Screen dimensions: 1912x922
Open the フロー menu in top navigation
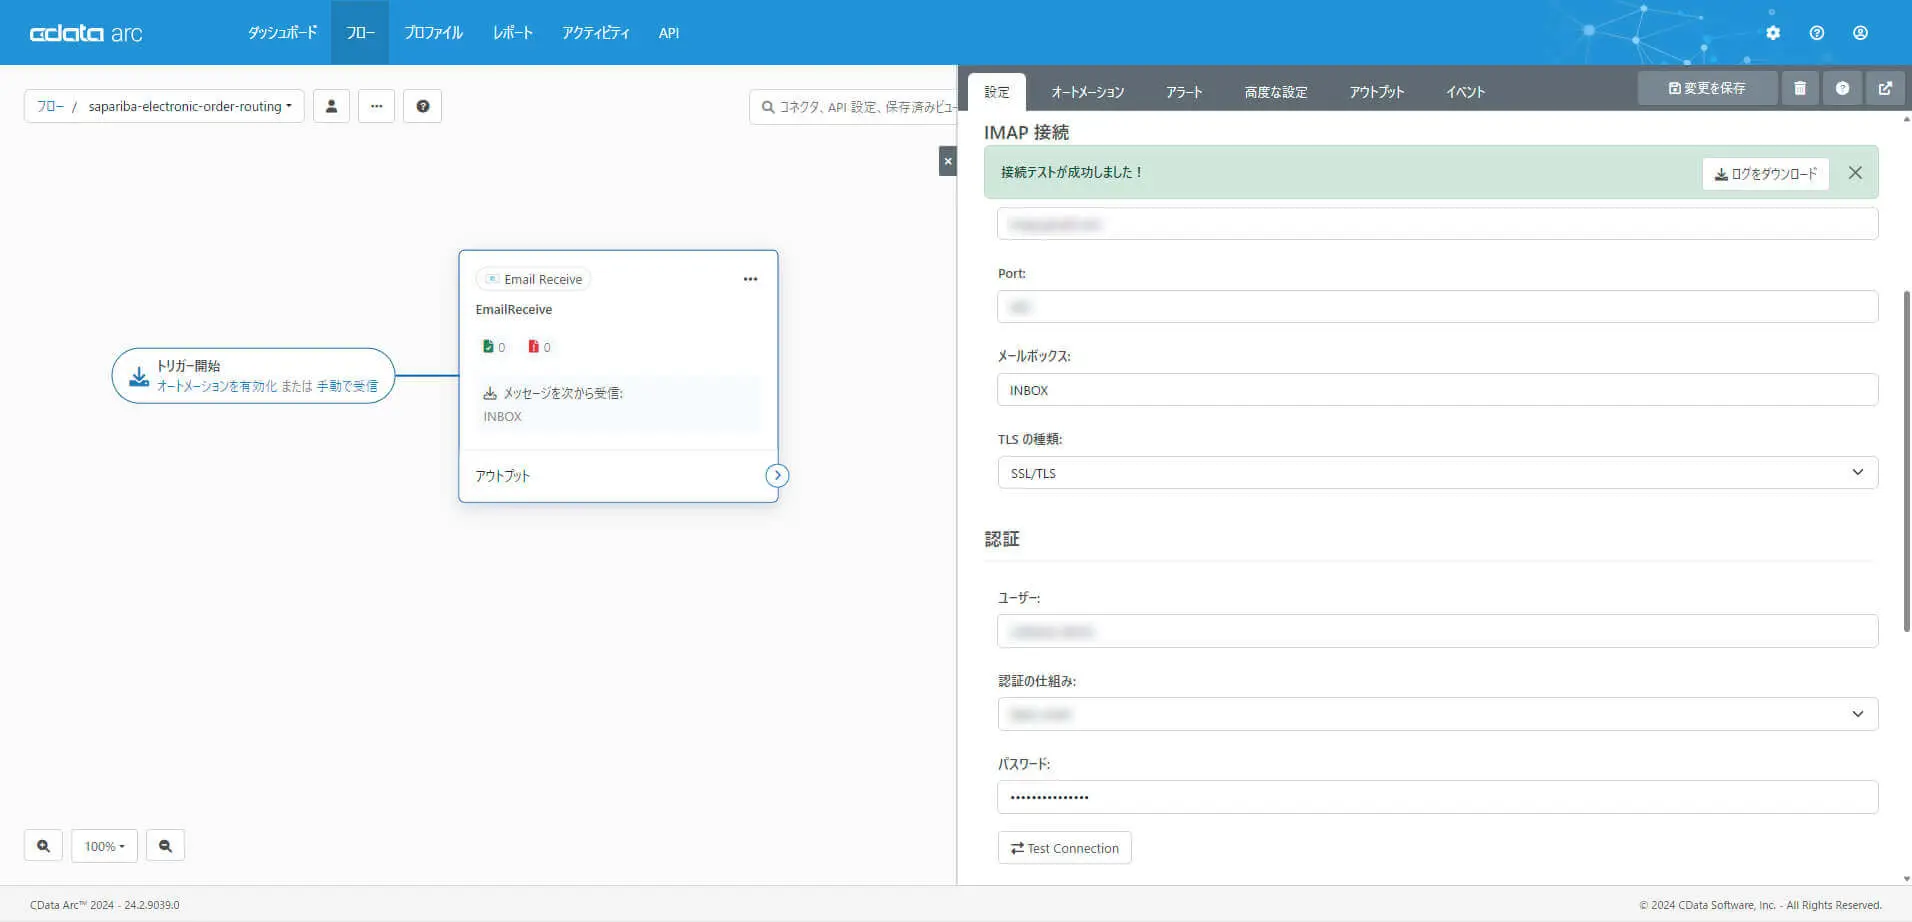(x=360, y=33)
